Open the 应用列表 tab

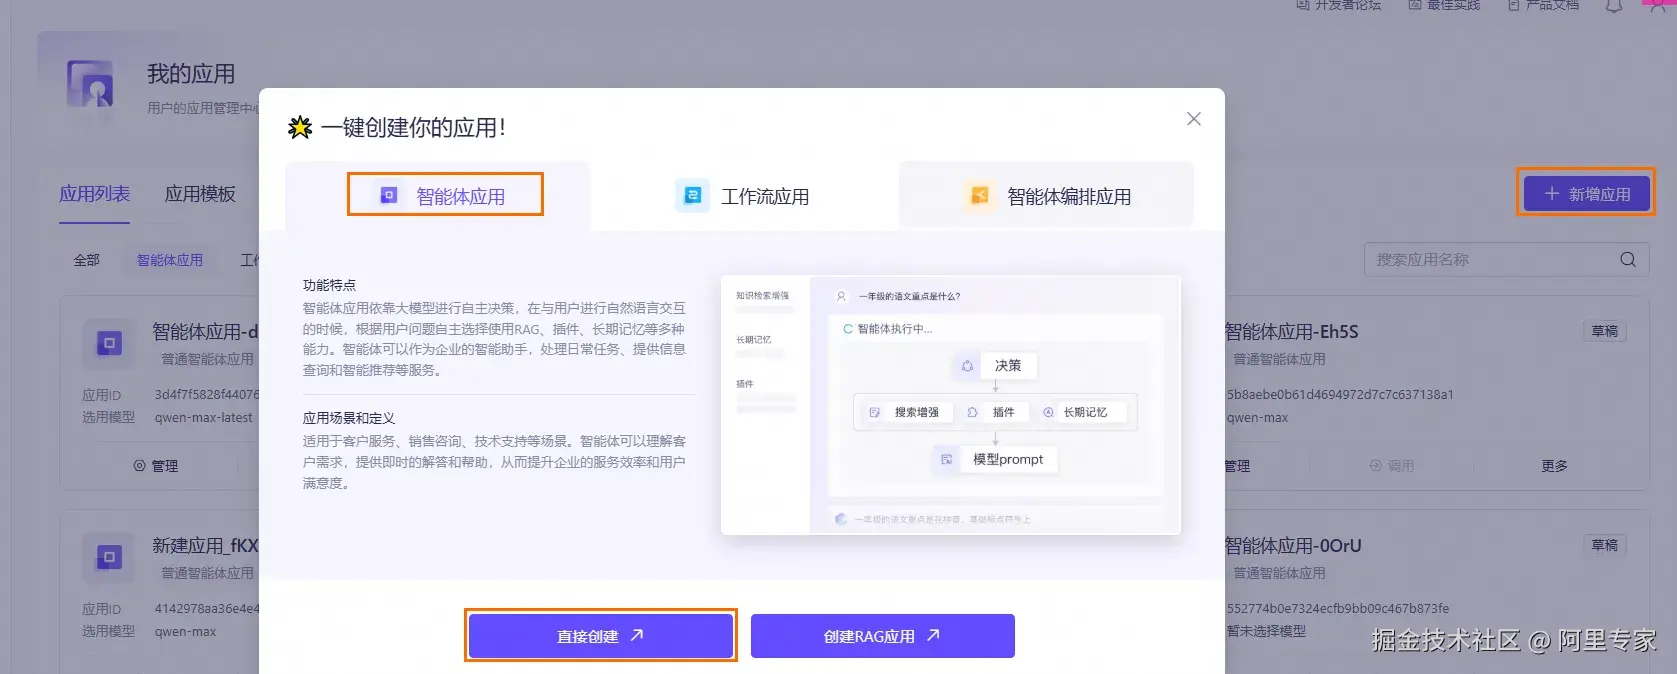(x=94, y=194)
